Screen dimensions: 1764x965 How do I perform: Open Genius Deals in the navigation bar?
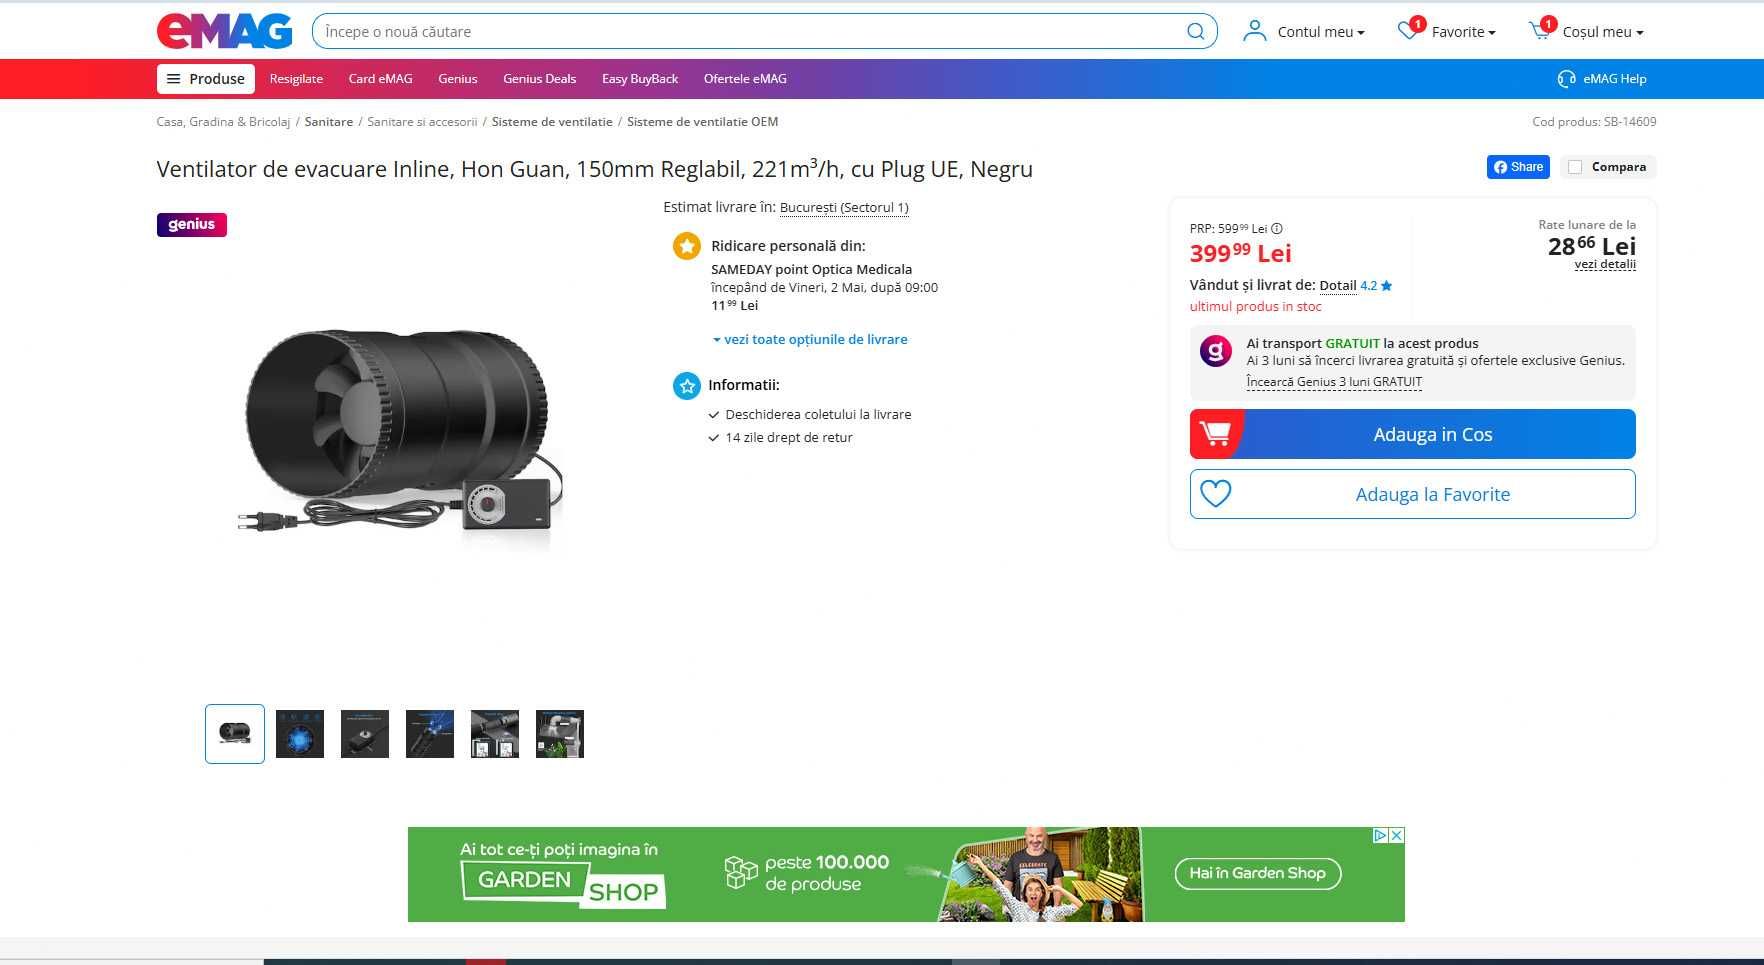click(x=539, y=79)
